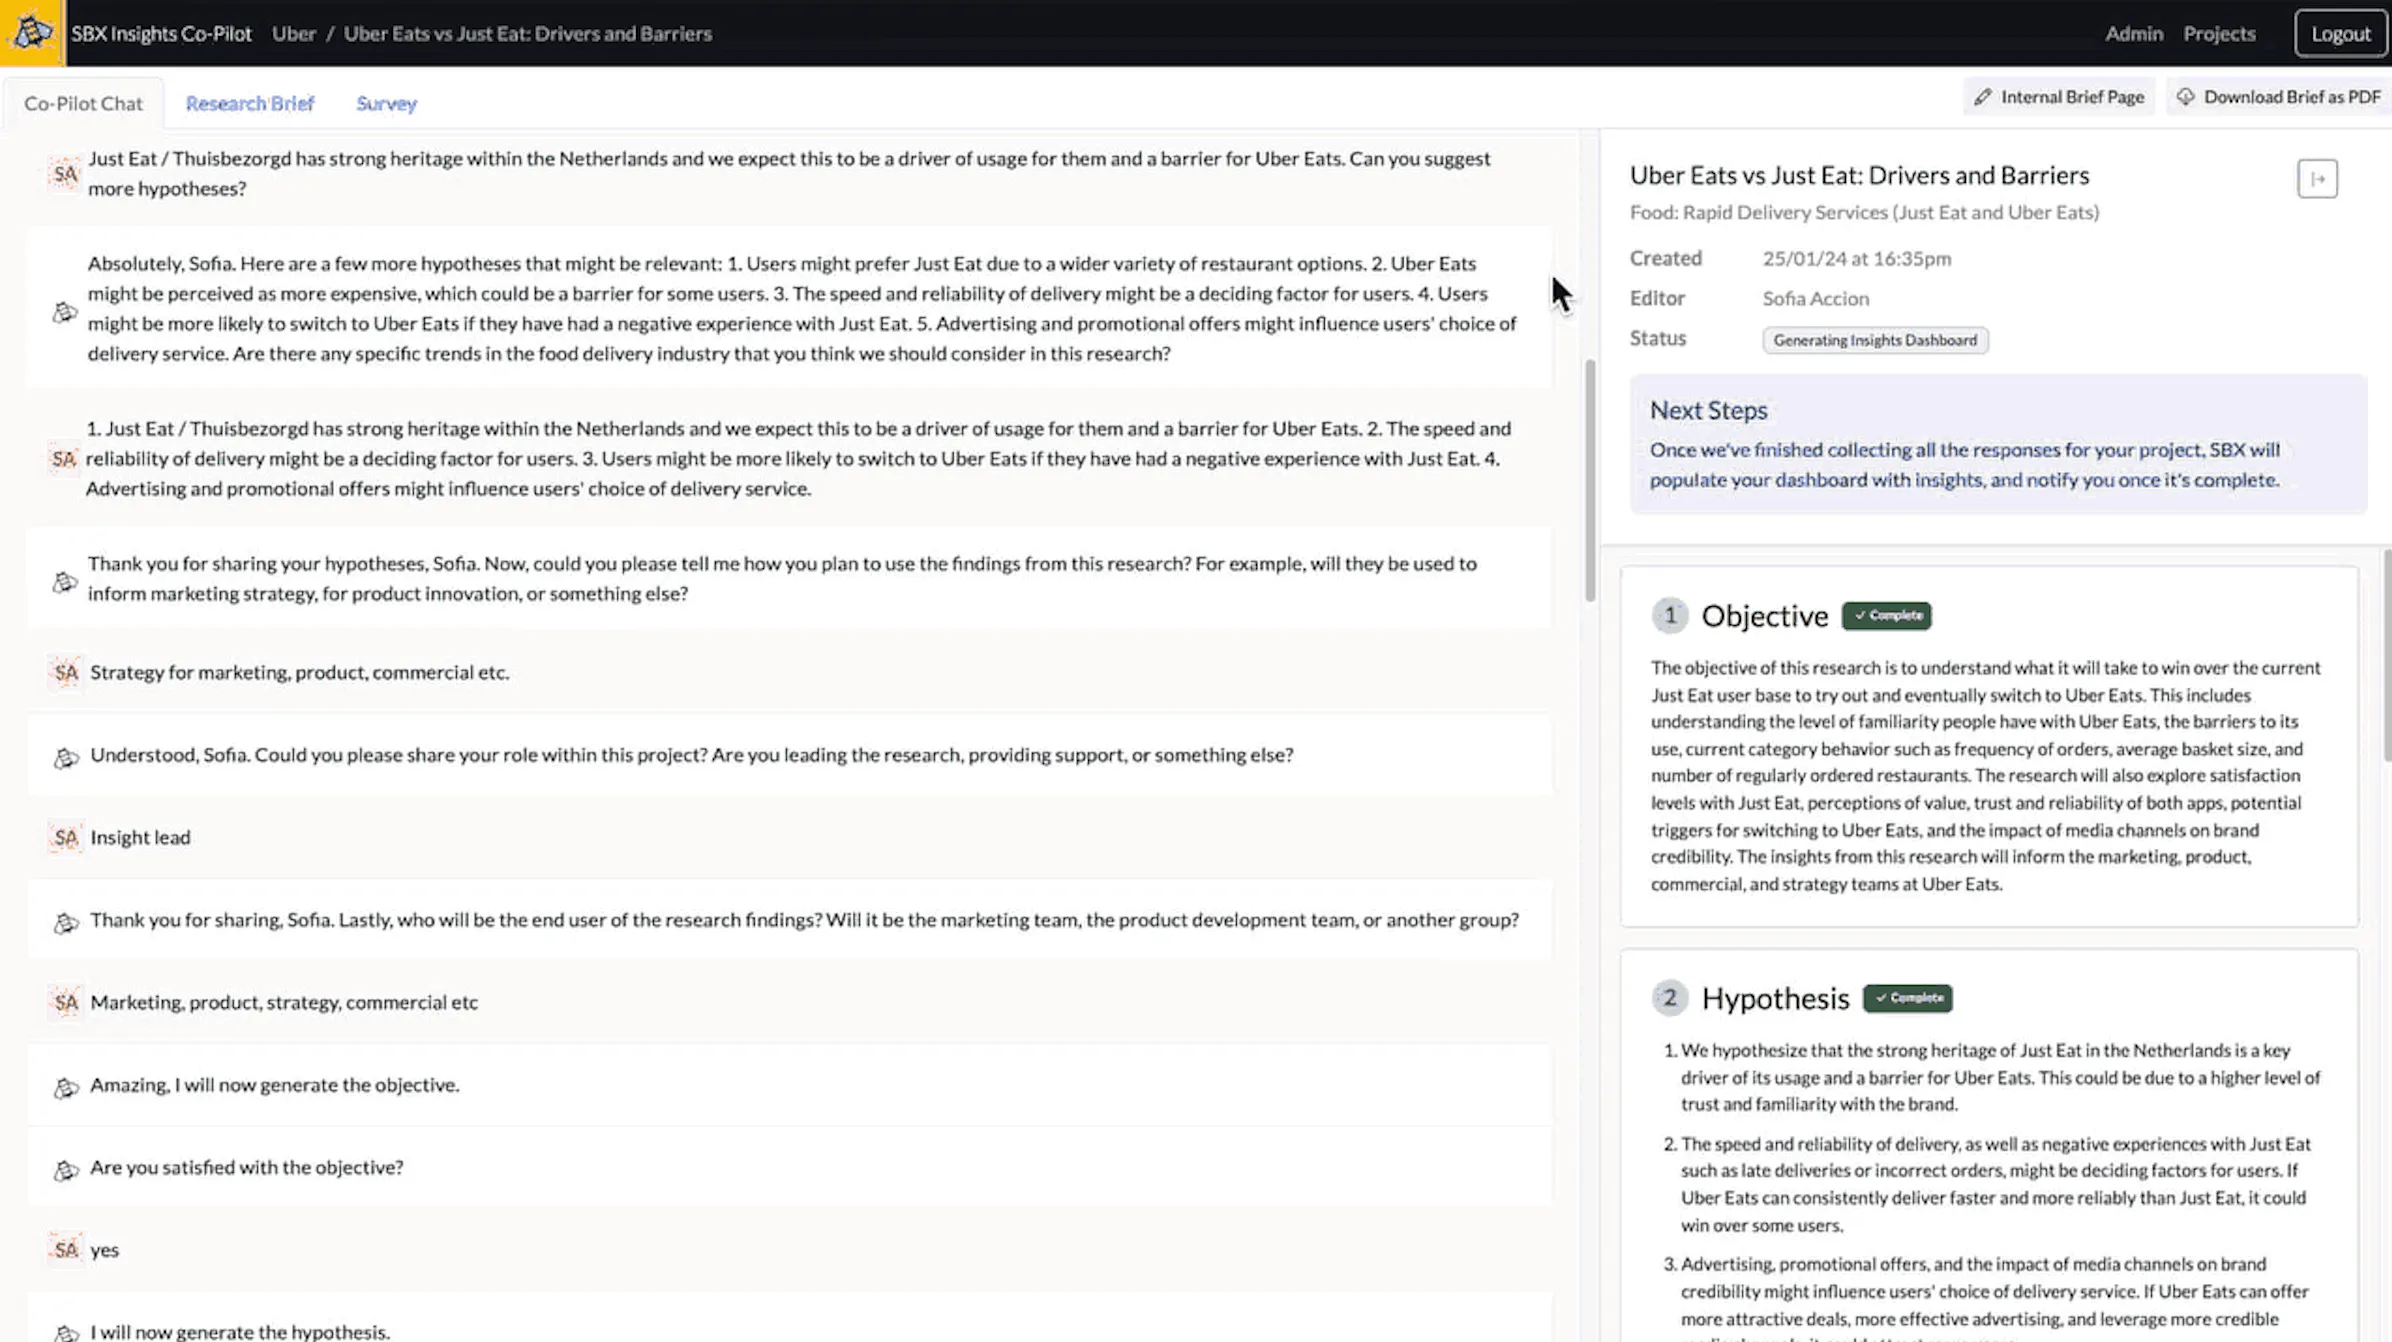Click the SA avatar beside 'yes' message
The width and height of the screenshot is (2392, 1342).
[66, 1250]
